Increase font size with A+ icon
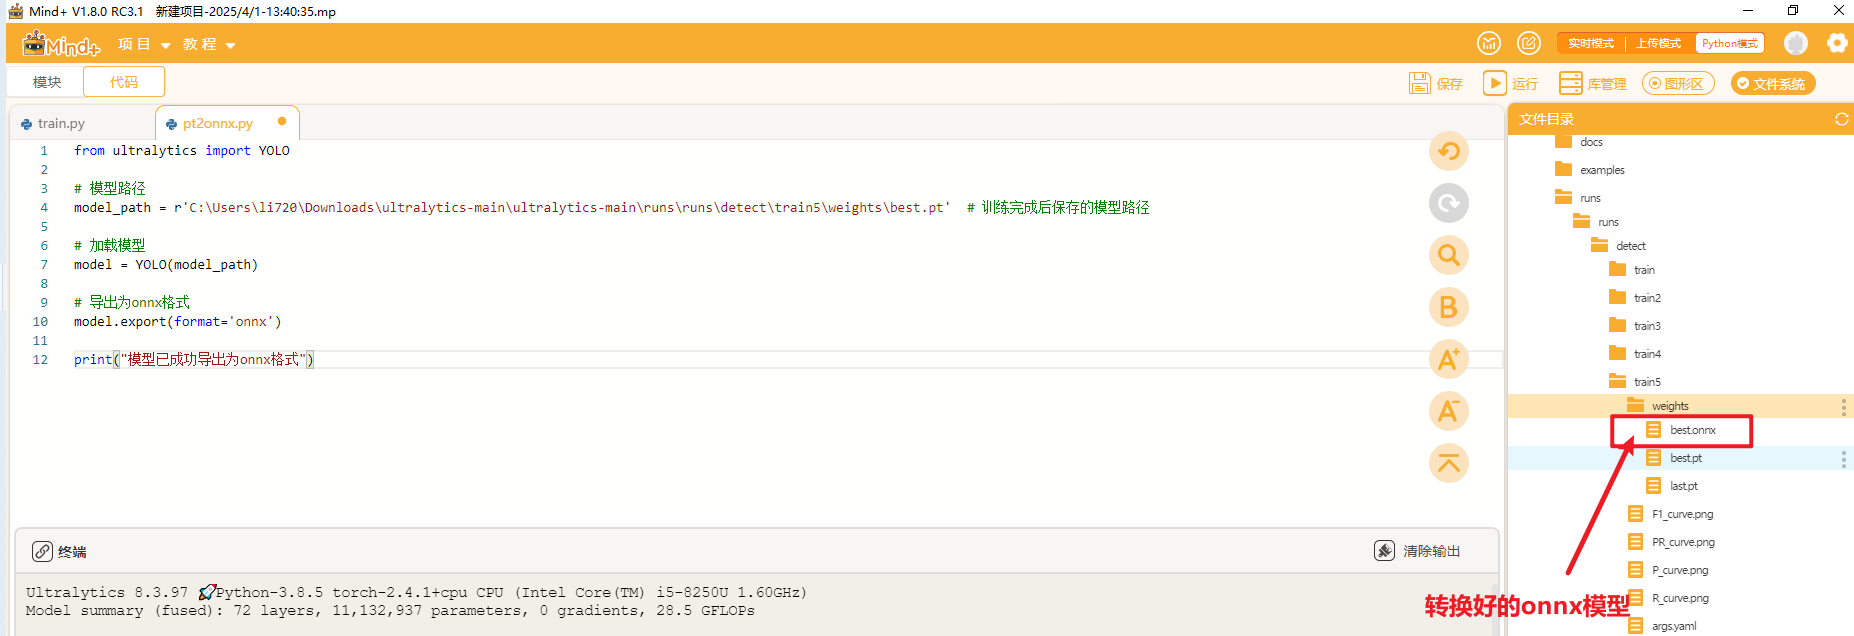The image size is (1854, 636). tap(1448, 359)
